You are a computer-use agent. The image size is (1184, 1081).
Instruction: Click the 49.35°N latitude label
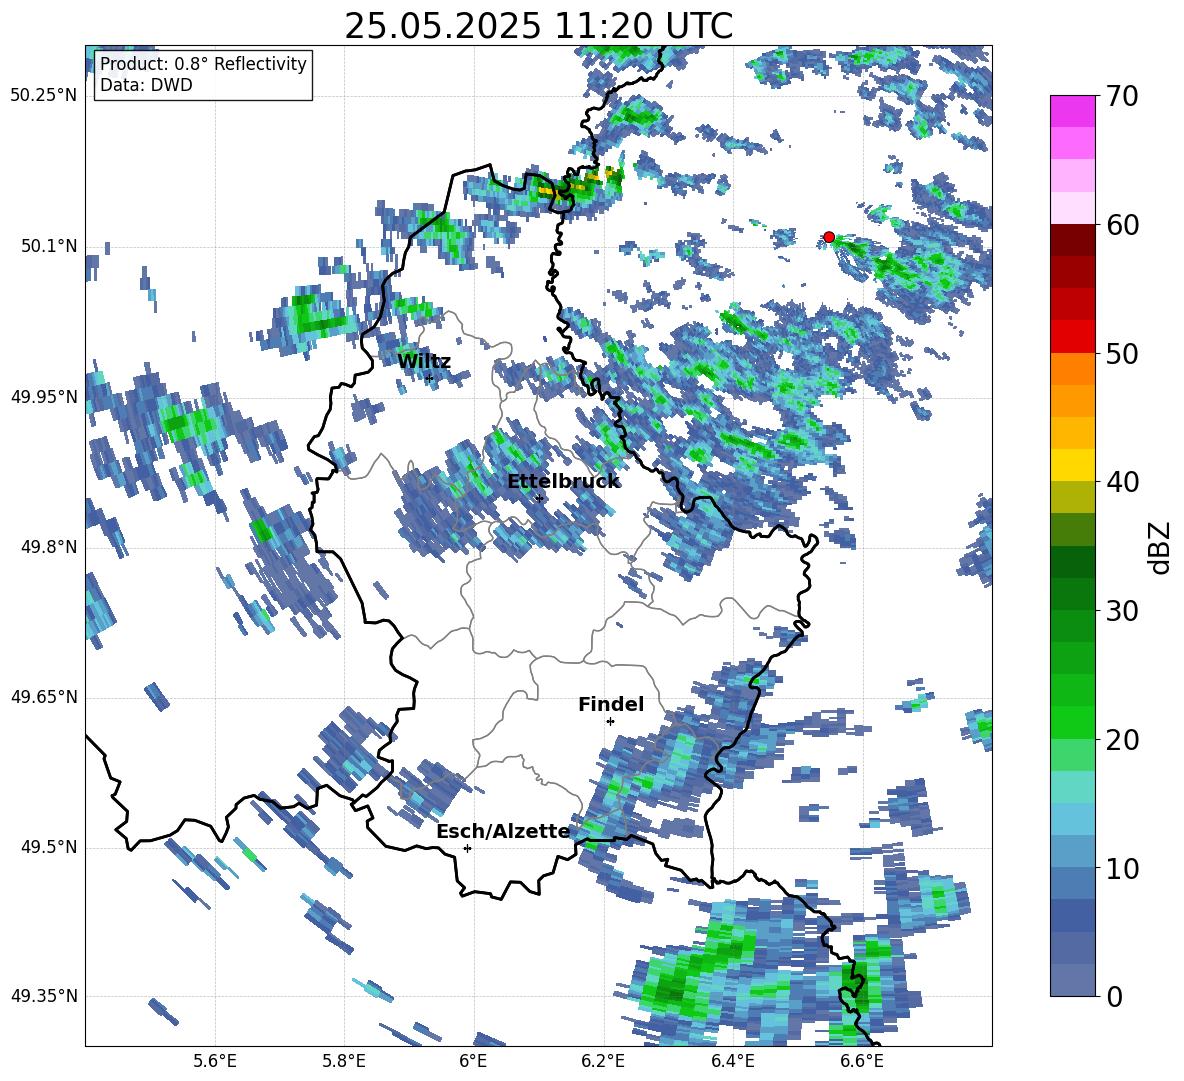44,996
